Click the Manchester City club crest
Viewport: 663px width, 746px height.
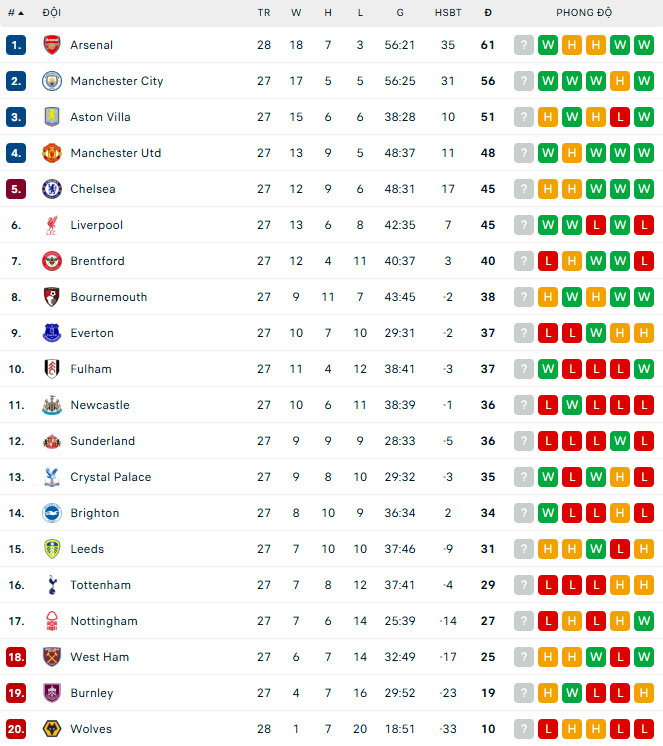pyautogui.click(x=52, y=81)
